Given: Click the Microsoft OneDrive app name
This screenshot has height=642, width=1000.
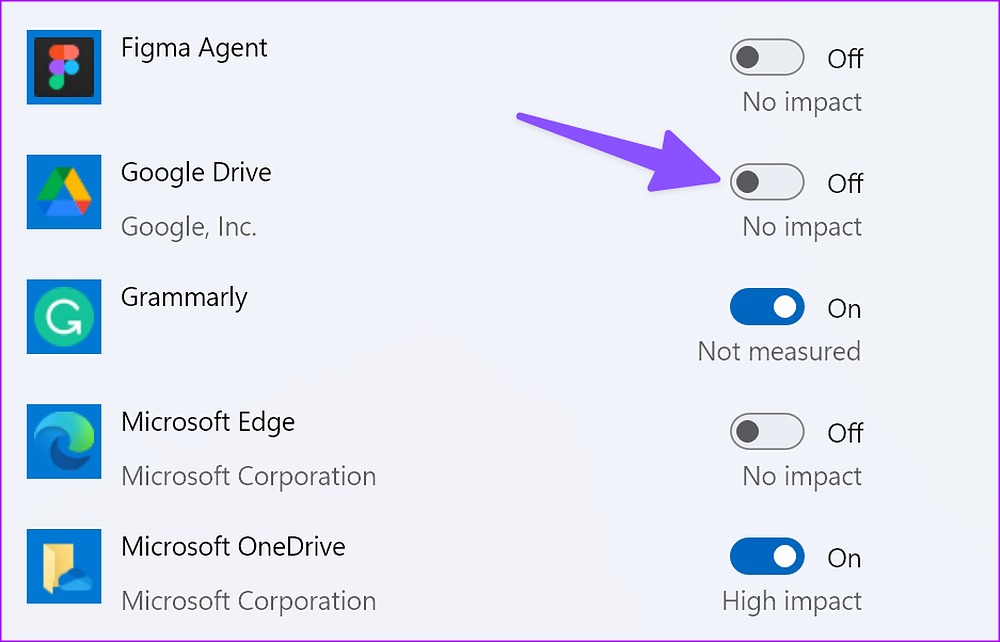Looking at the screenshot, I should pyautogui.click(x=233, y=547).
